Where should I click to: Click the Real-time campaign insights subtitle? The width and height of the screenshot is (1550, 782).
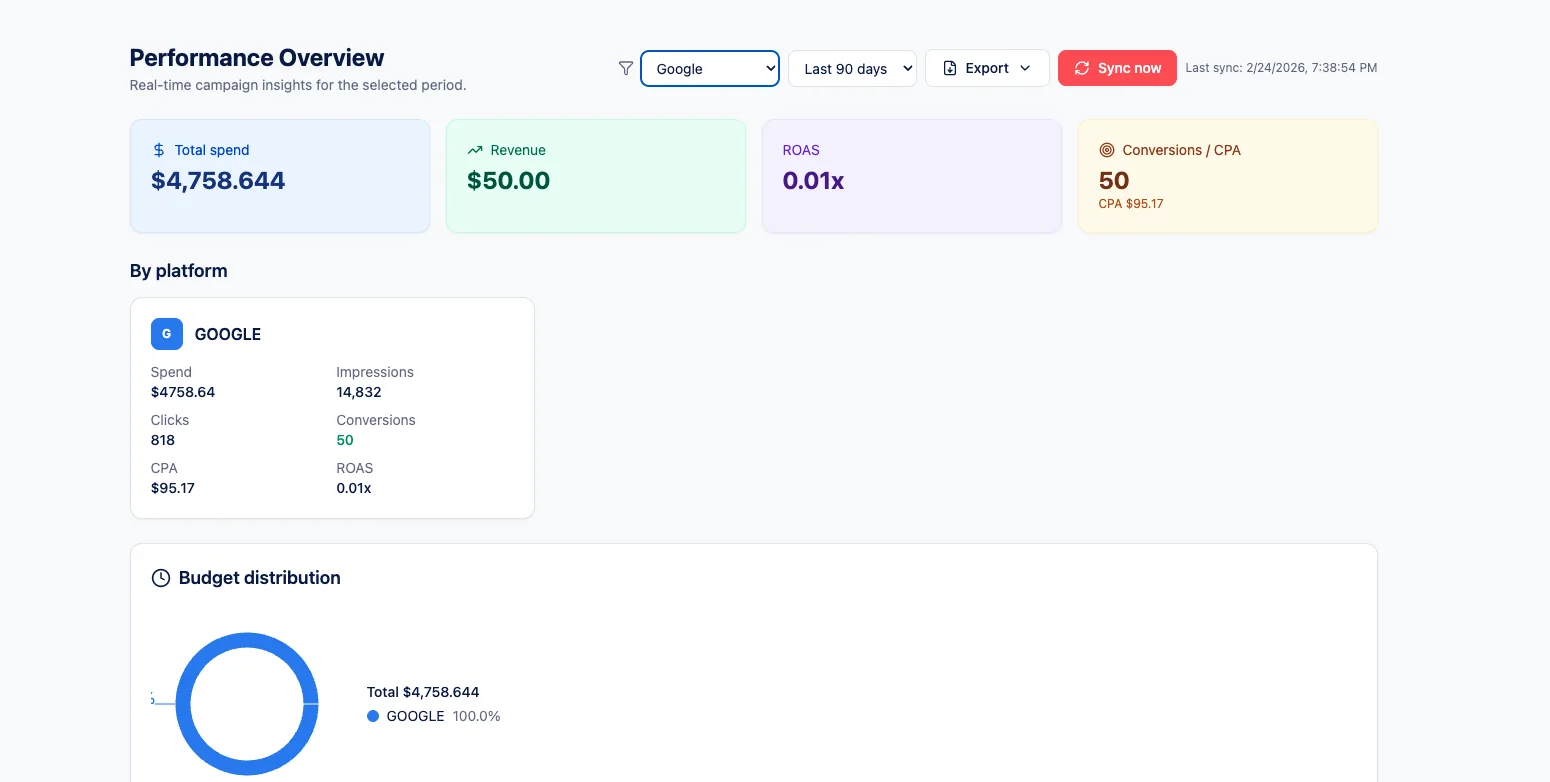pyautogui.click(x=298, y=85)
